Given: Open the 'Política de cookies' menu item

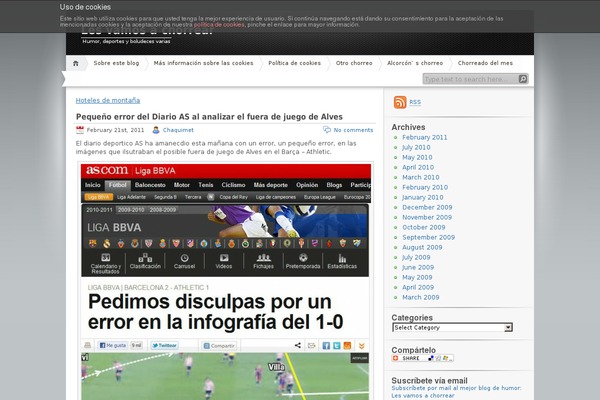Looking at the screenshot, I should click(294, 63).
